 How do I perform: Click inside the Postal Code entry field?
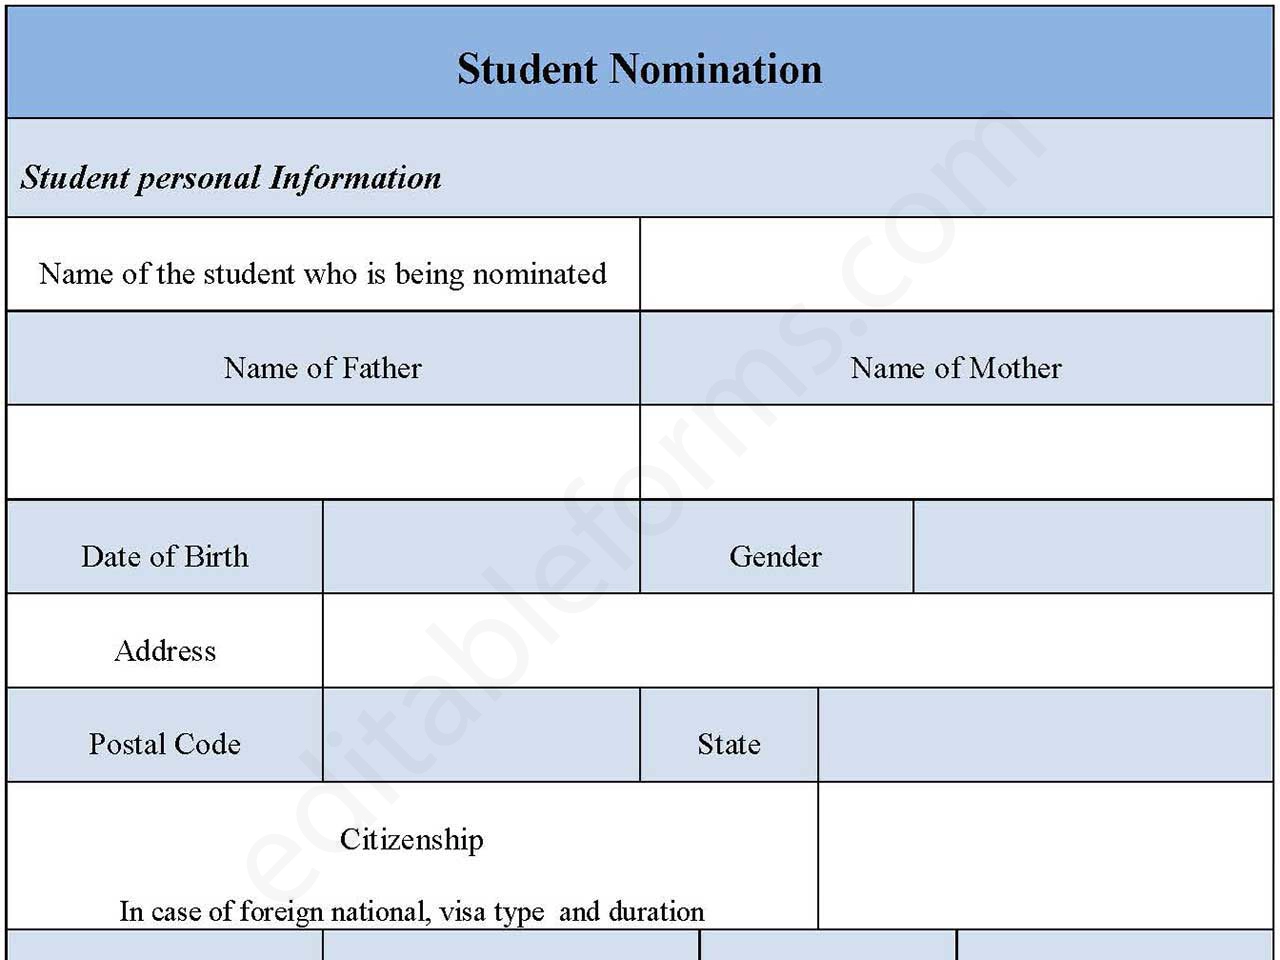[x=481, y=735]
